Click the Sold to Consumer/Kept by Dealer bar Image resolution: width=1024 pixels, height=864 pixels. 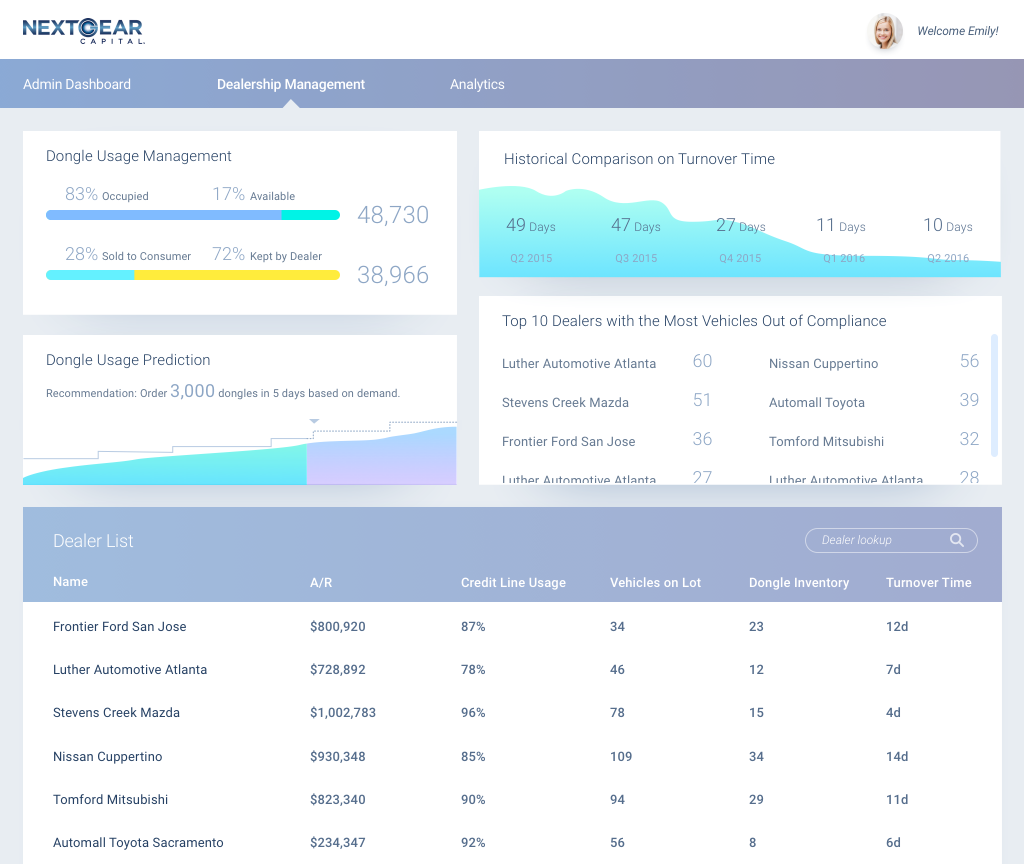click(193, 275)
